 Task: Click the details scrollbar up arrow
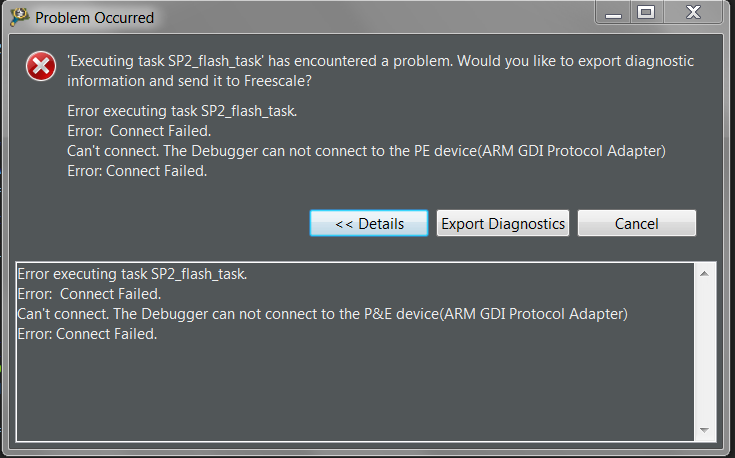(x=705, y=273)
